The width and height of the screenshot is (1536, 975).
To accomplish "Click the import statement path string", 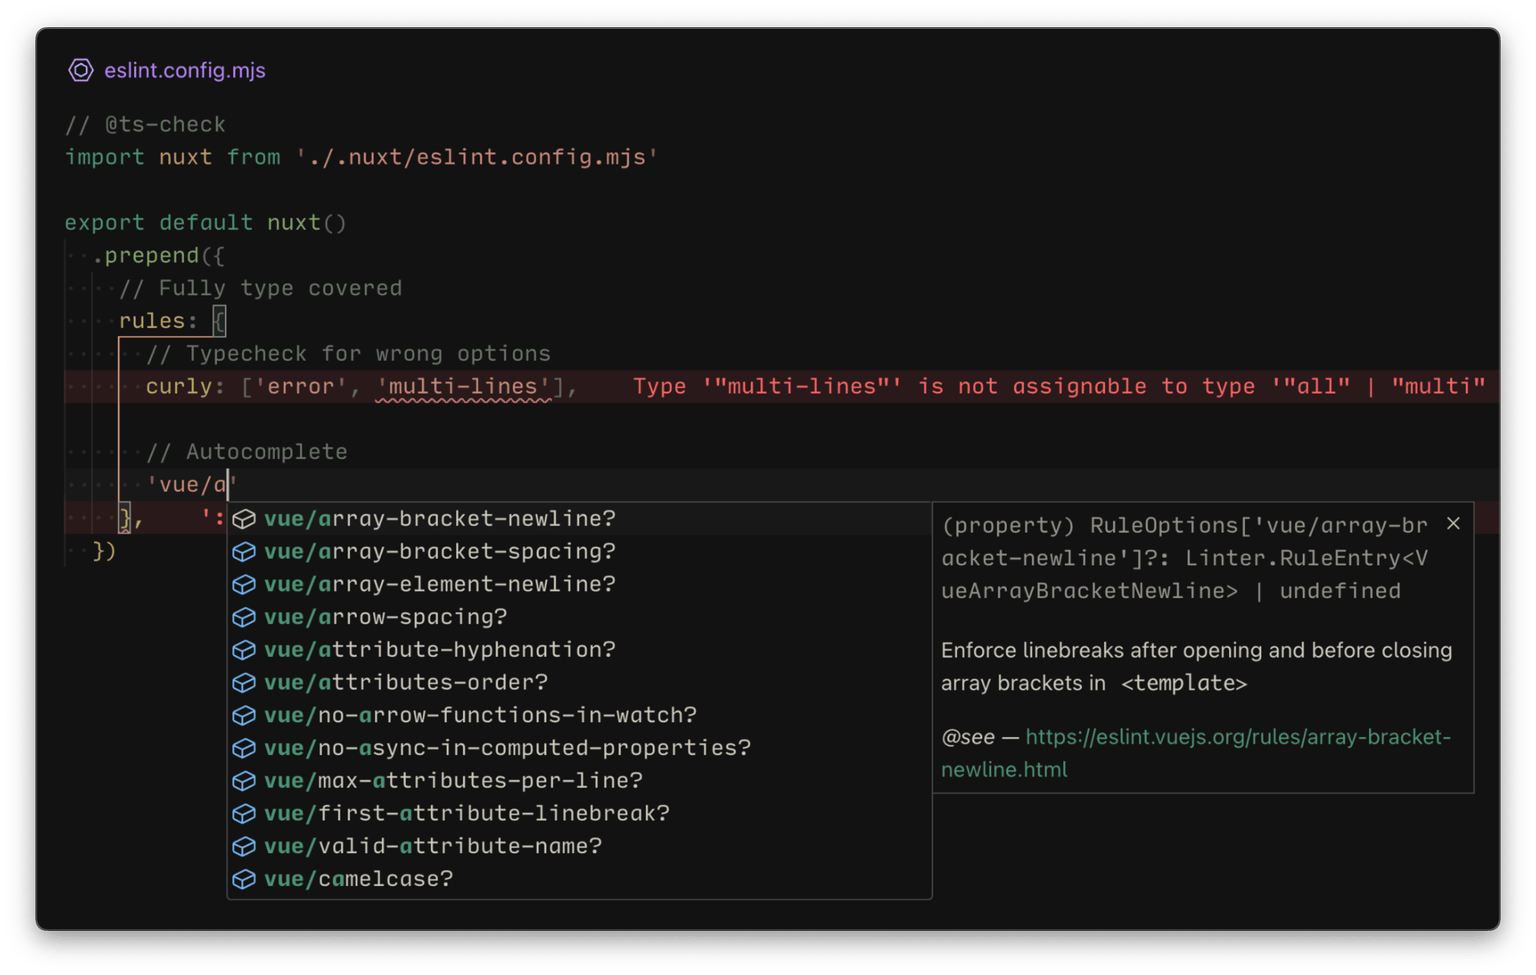I will pyautogui.click(x=478, y=157).
